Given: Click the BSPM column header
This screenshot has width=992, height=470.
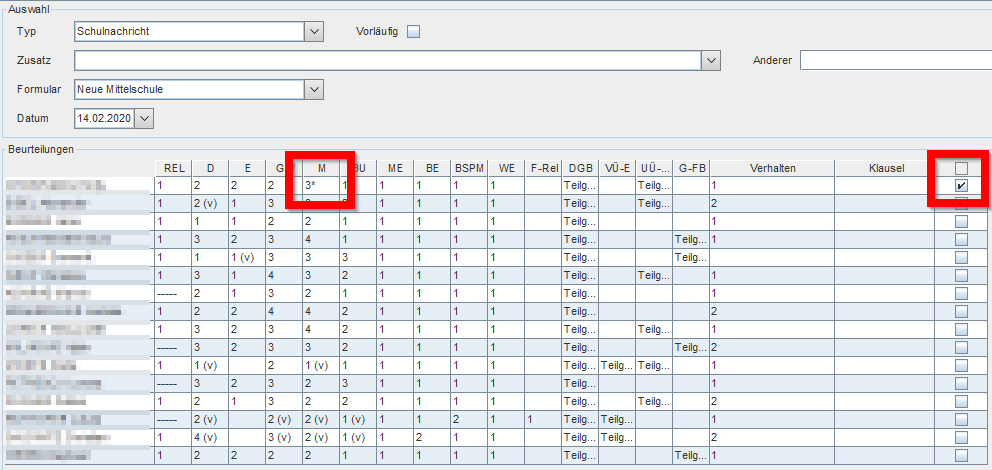Looking at the screenshot, I should point(469,168).
